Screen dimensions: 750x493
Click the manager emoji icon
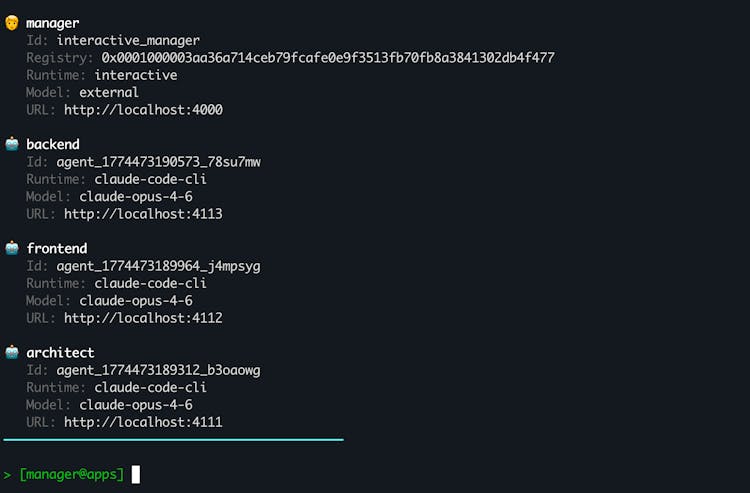[x=12, y=23]
